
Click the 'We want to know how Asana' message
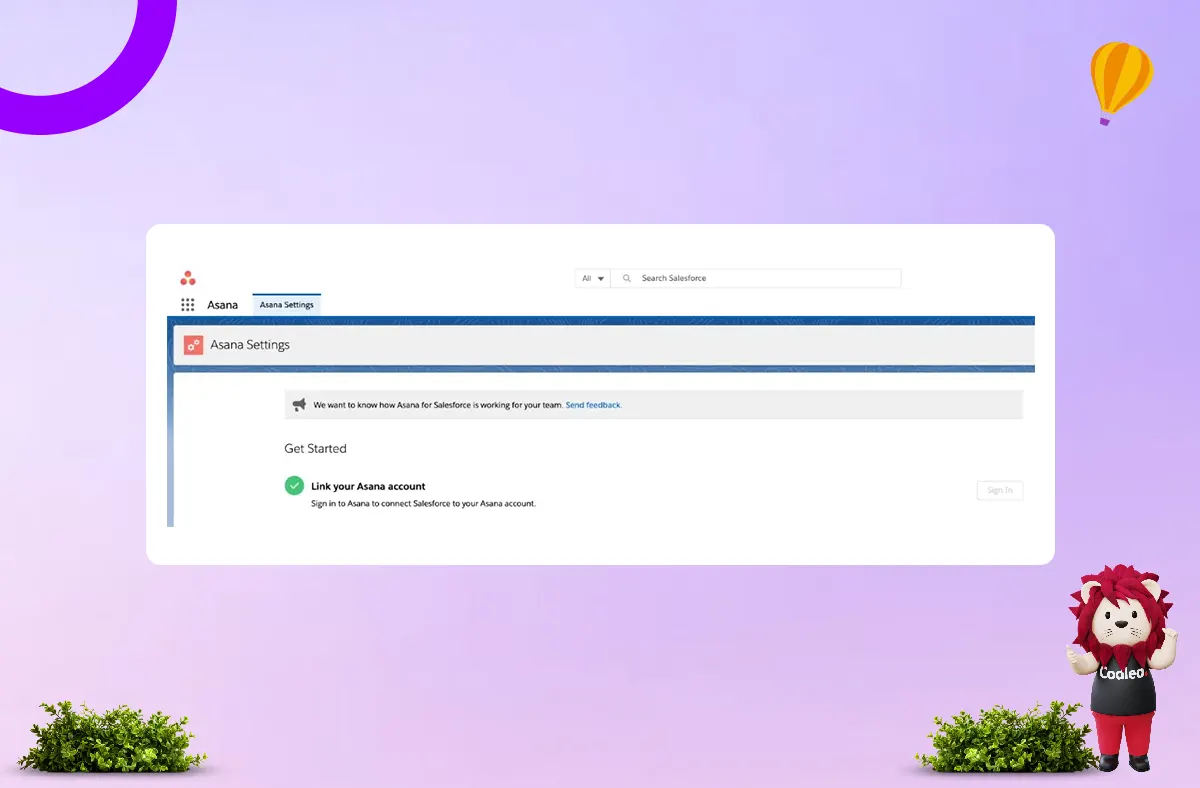(x=438, y=405)
